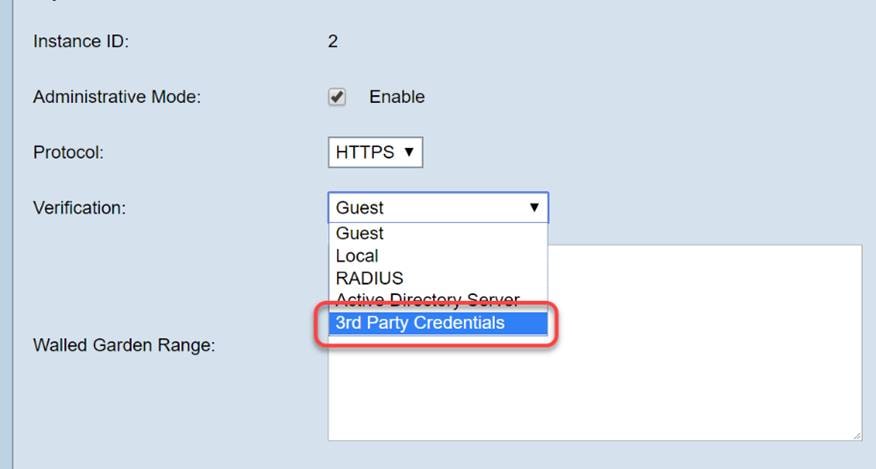Select Guest from the verification list
Screen dimensions: 876x469
(360, 233)
